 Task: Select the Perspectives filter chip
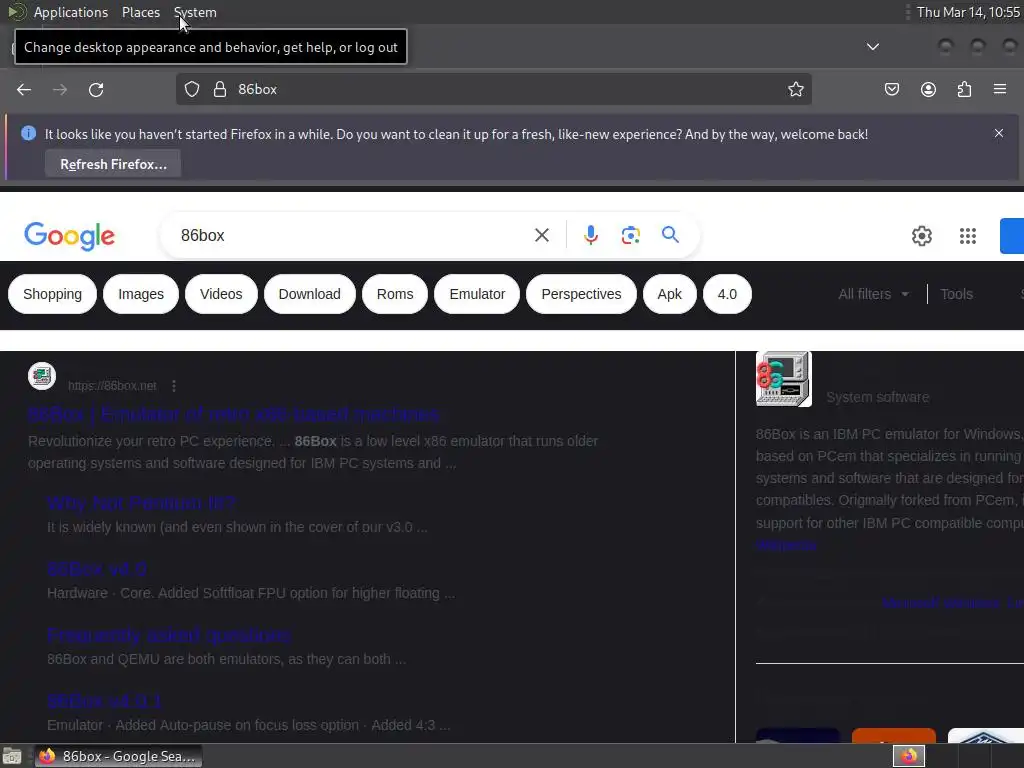(x=581, y=294)
